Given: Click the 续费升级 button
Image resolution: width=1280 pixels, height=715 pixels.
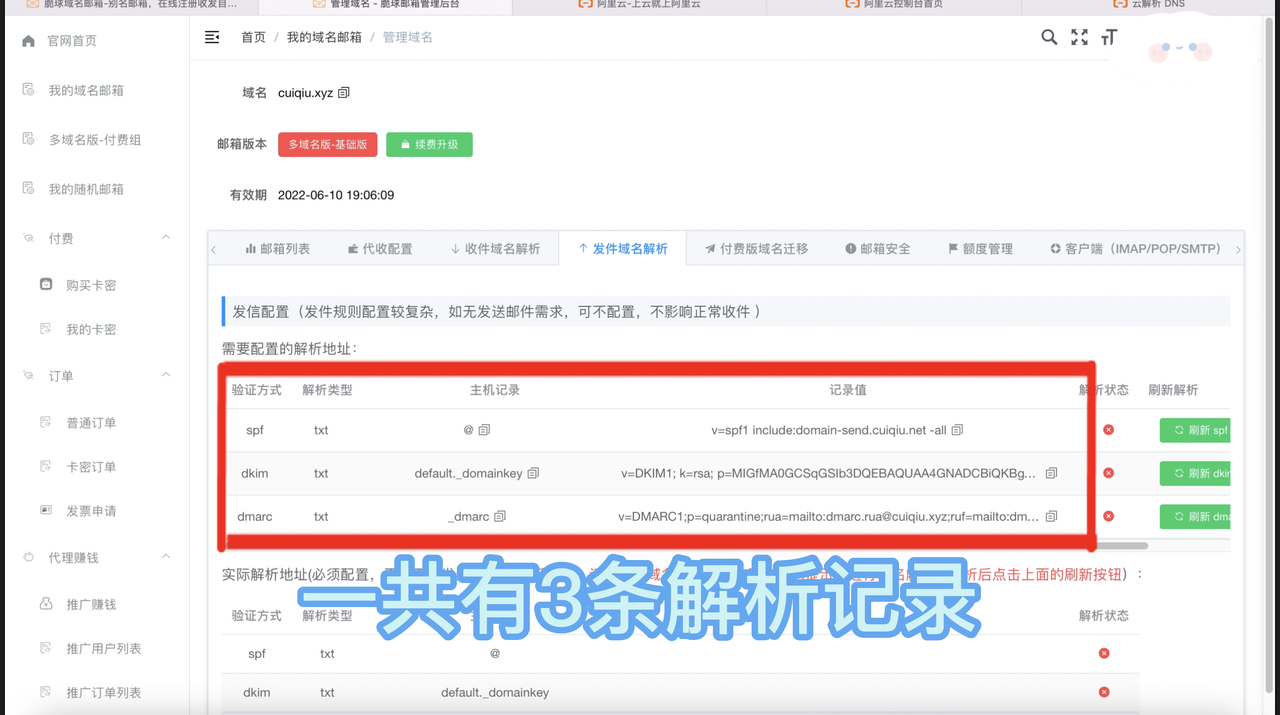Looking at the screenshot, I should (429, 144).
